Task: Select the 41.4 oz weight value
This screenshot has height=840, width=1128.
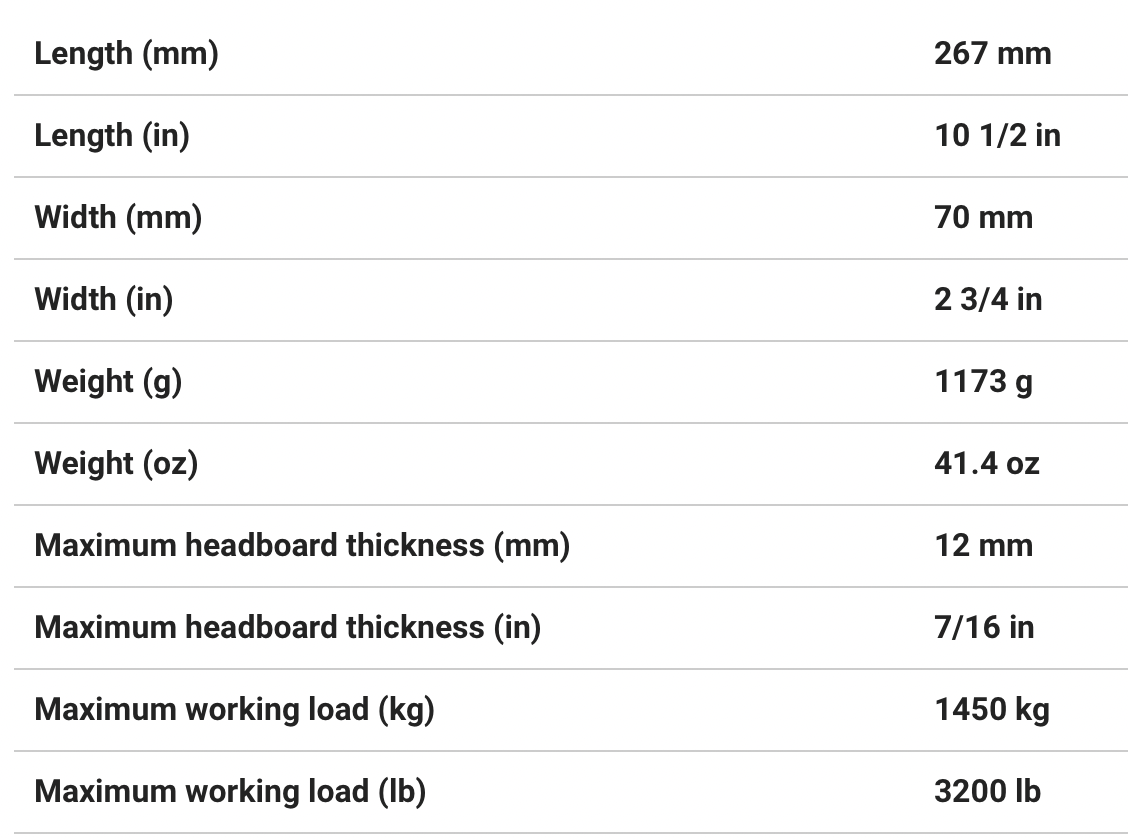Action: [x=986, y=463]
